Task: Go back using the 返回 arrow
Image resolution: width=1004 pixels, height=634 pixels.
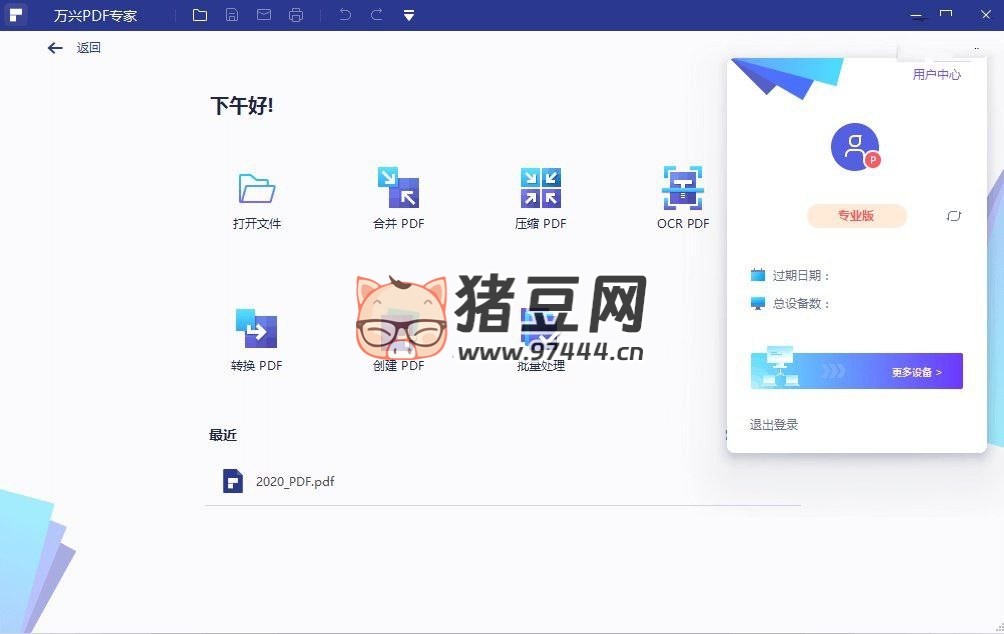Action: point(56,48)
